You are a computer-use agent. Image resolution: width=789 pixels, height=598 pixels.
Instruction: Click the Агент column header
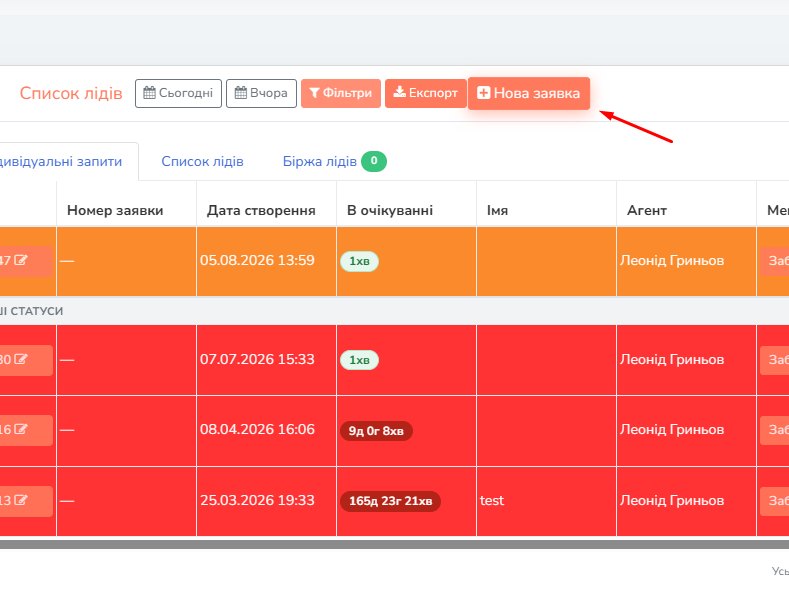(647, 210)
